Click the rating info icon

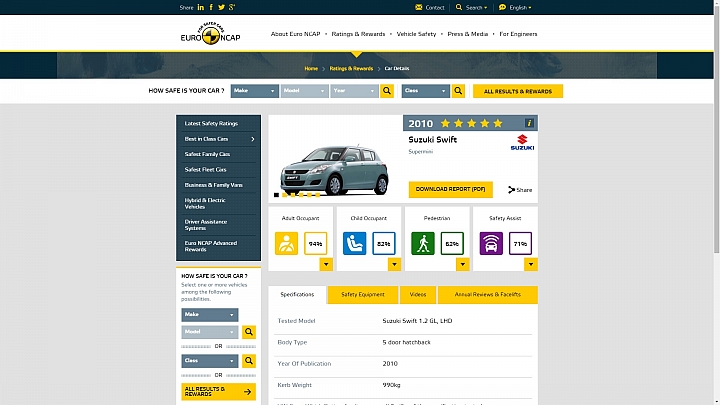529,123
